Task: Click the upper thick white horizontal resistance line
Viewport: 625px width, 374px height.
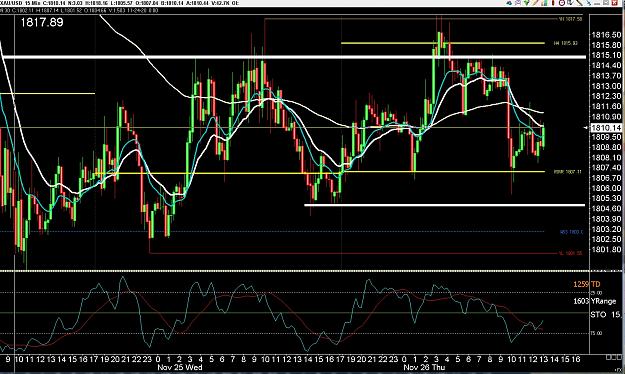Action: click(x=294, y=57)
